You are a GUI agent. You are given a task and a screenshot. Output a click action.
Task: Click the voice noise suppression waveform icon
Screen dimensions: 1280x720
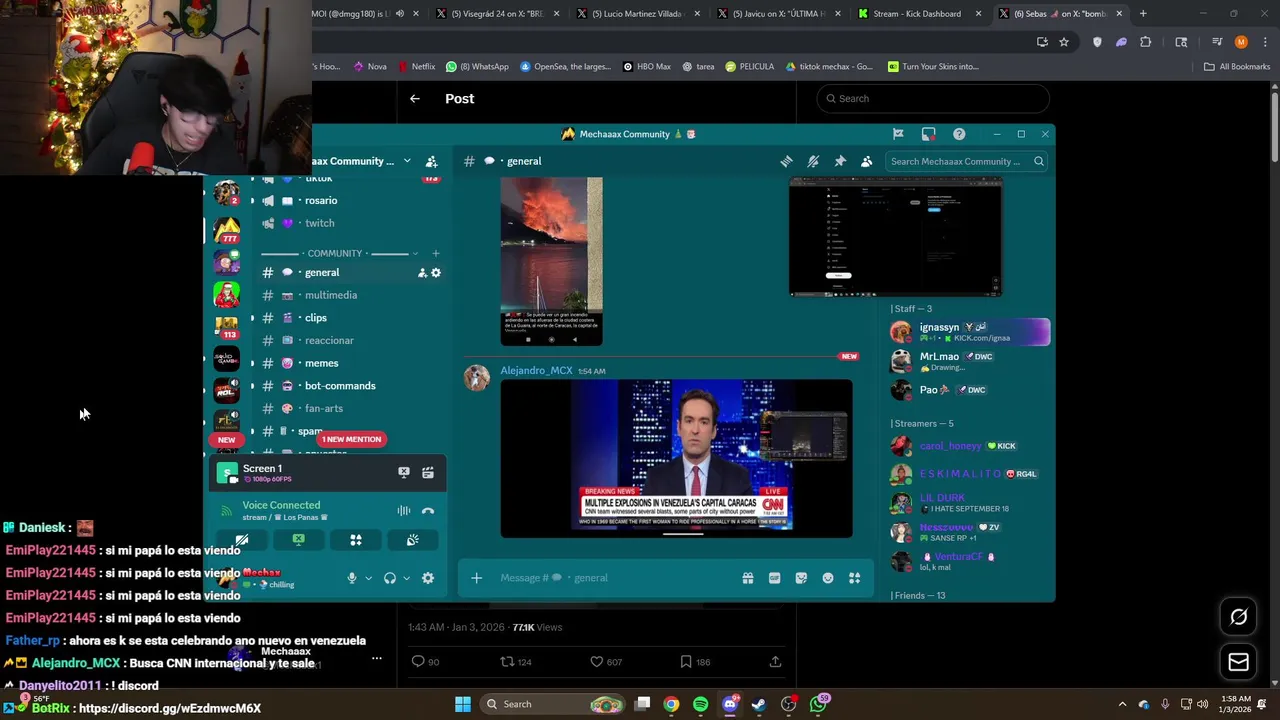coord(404,511)
